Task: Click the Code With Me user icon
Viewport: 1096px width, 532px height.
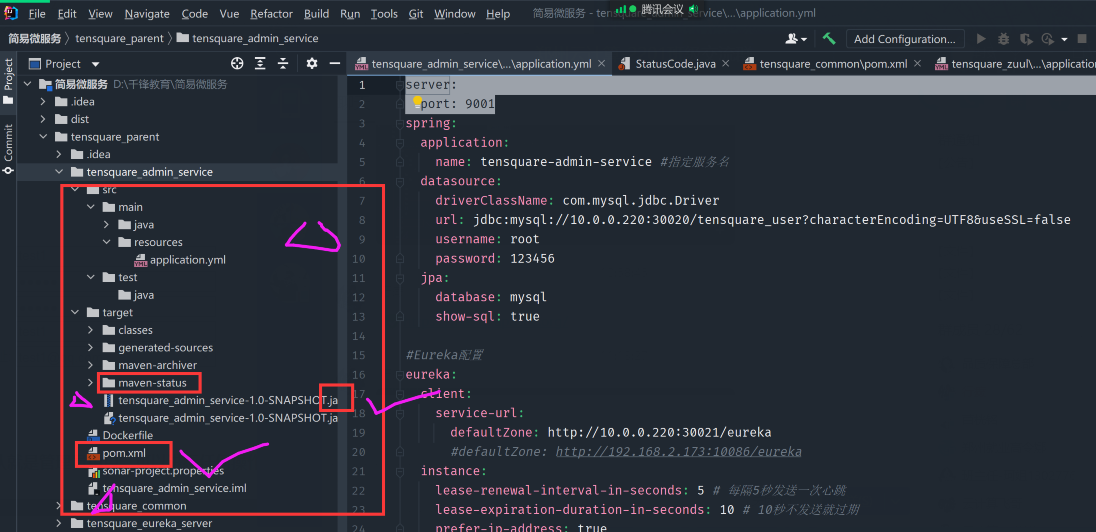Action: 795,39
